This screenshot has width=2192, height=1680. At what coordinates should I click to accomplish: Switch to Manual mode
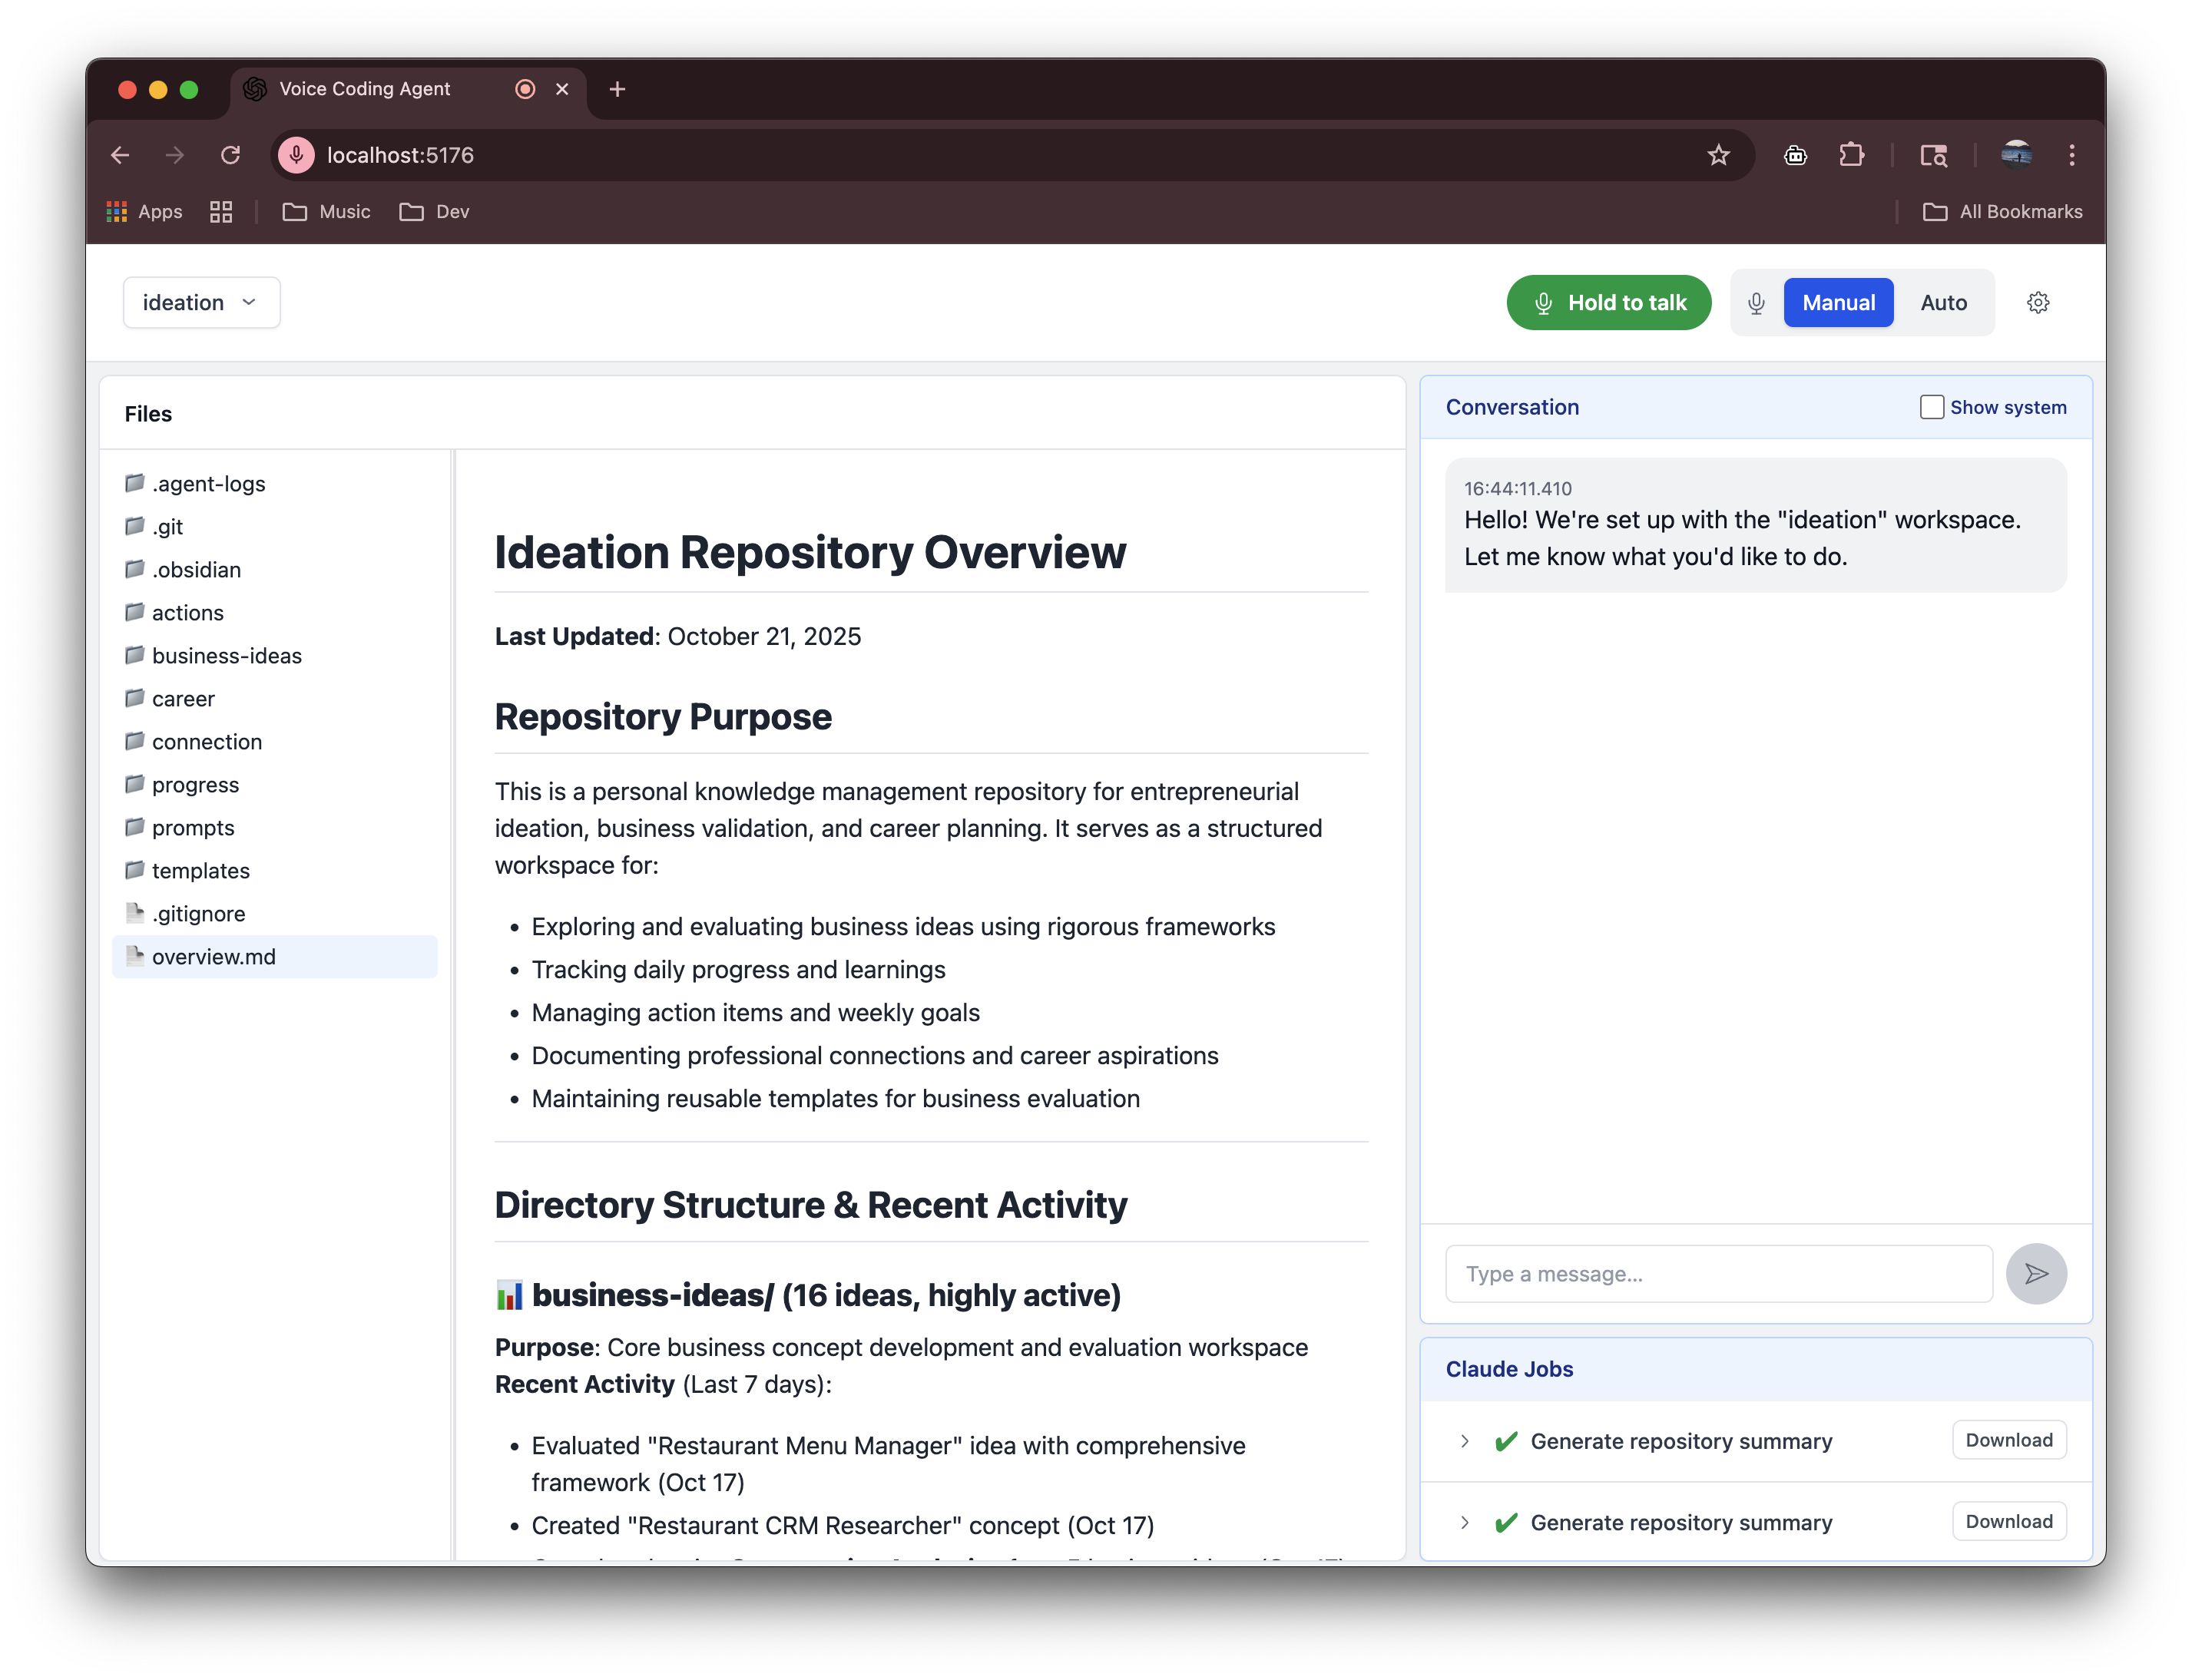1837,303
